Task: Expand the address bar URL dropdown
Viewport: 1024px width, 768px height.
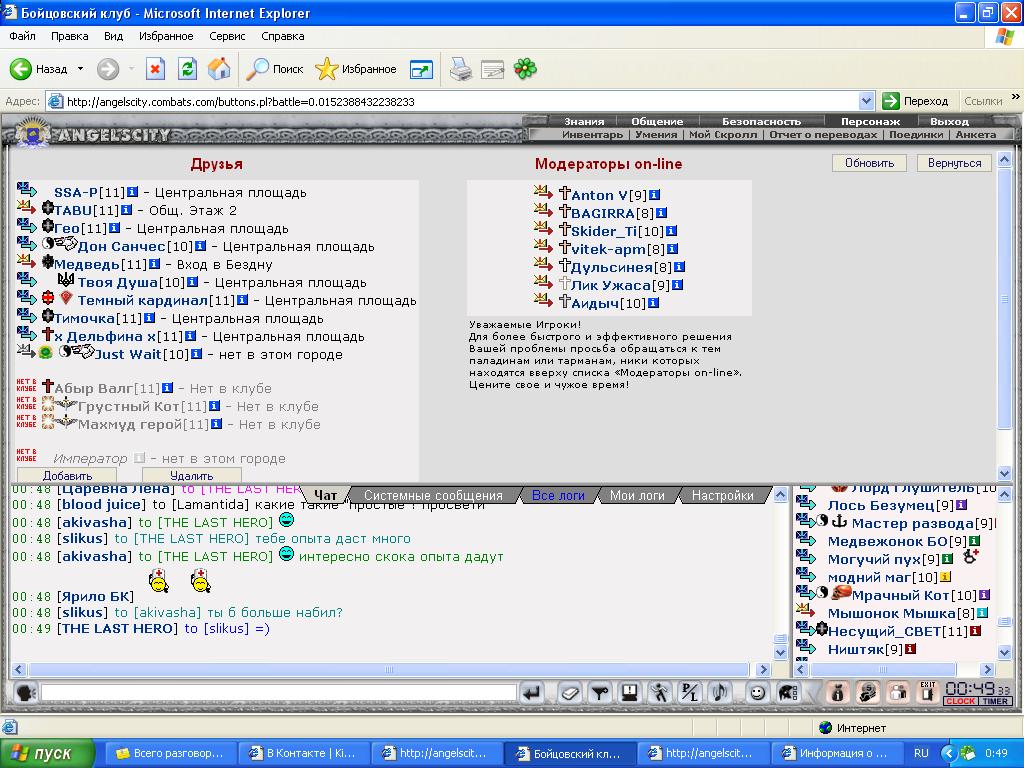Action: pyautogui.click(x=866, y=101)
